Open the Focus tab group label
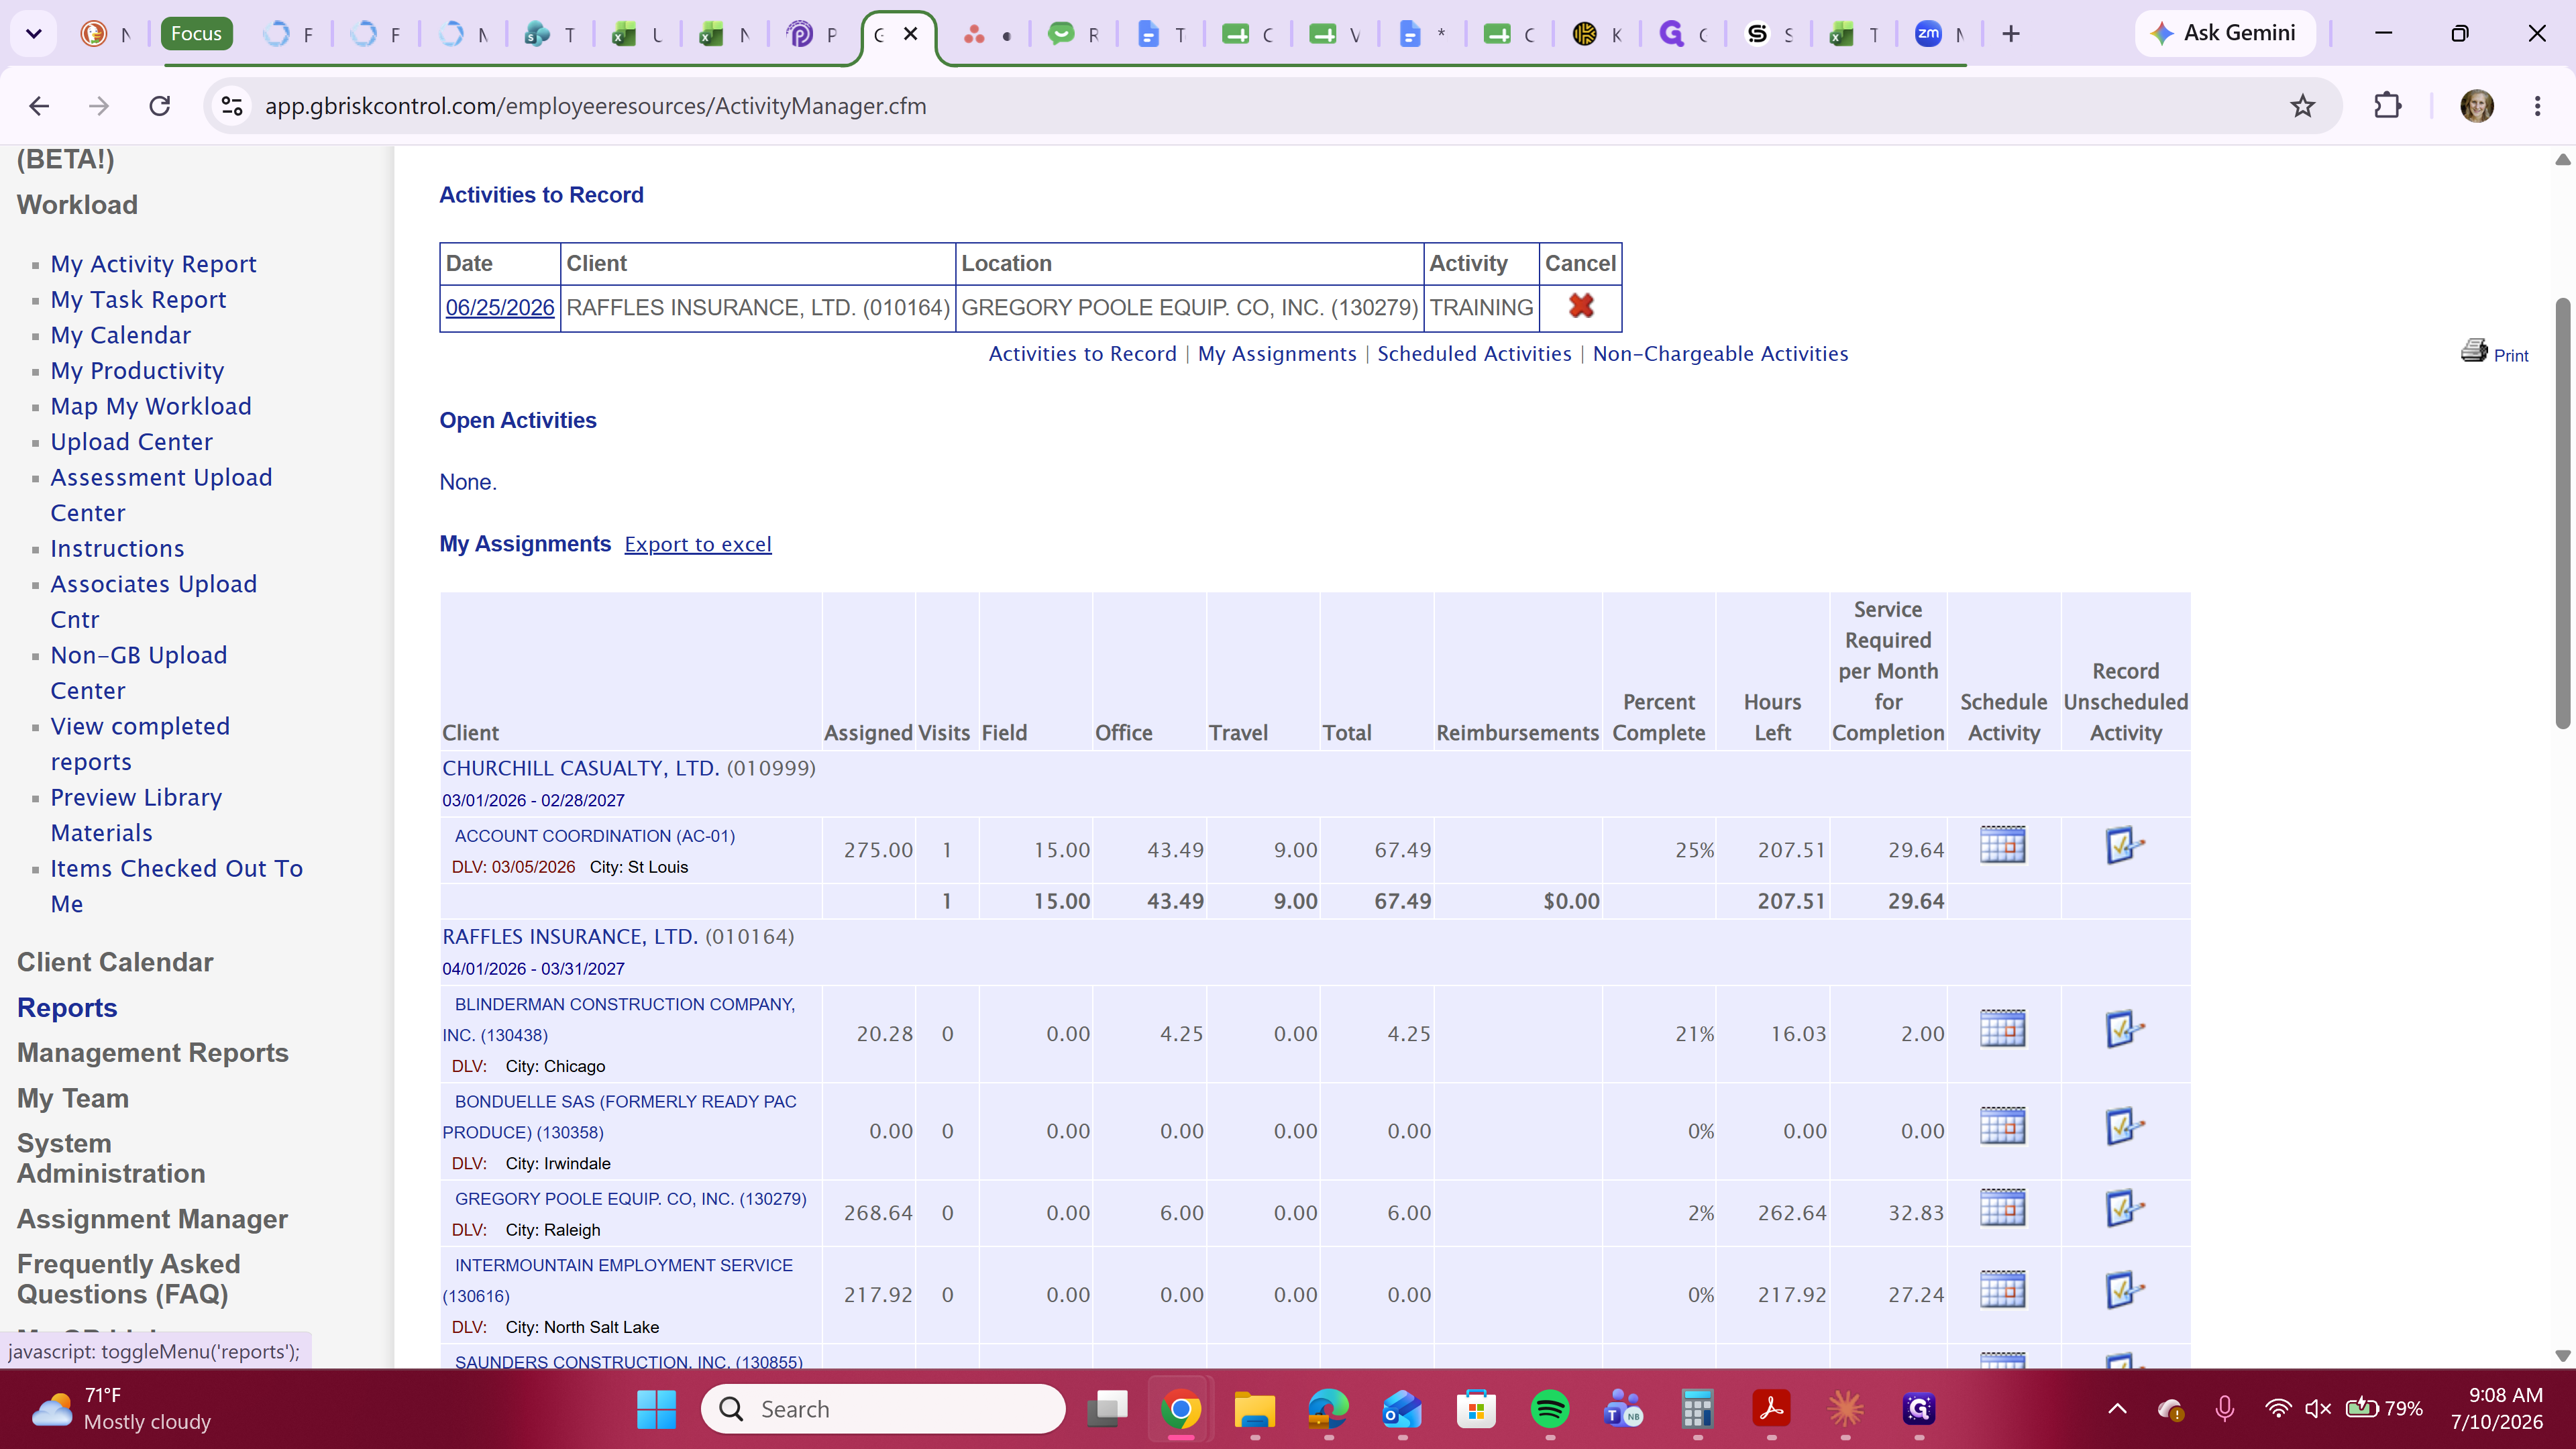Image resolution: width=2576 pixels, height=1449 pixels. 196,34
